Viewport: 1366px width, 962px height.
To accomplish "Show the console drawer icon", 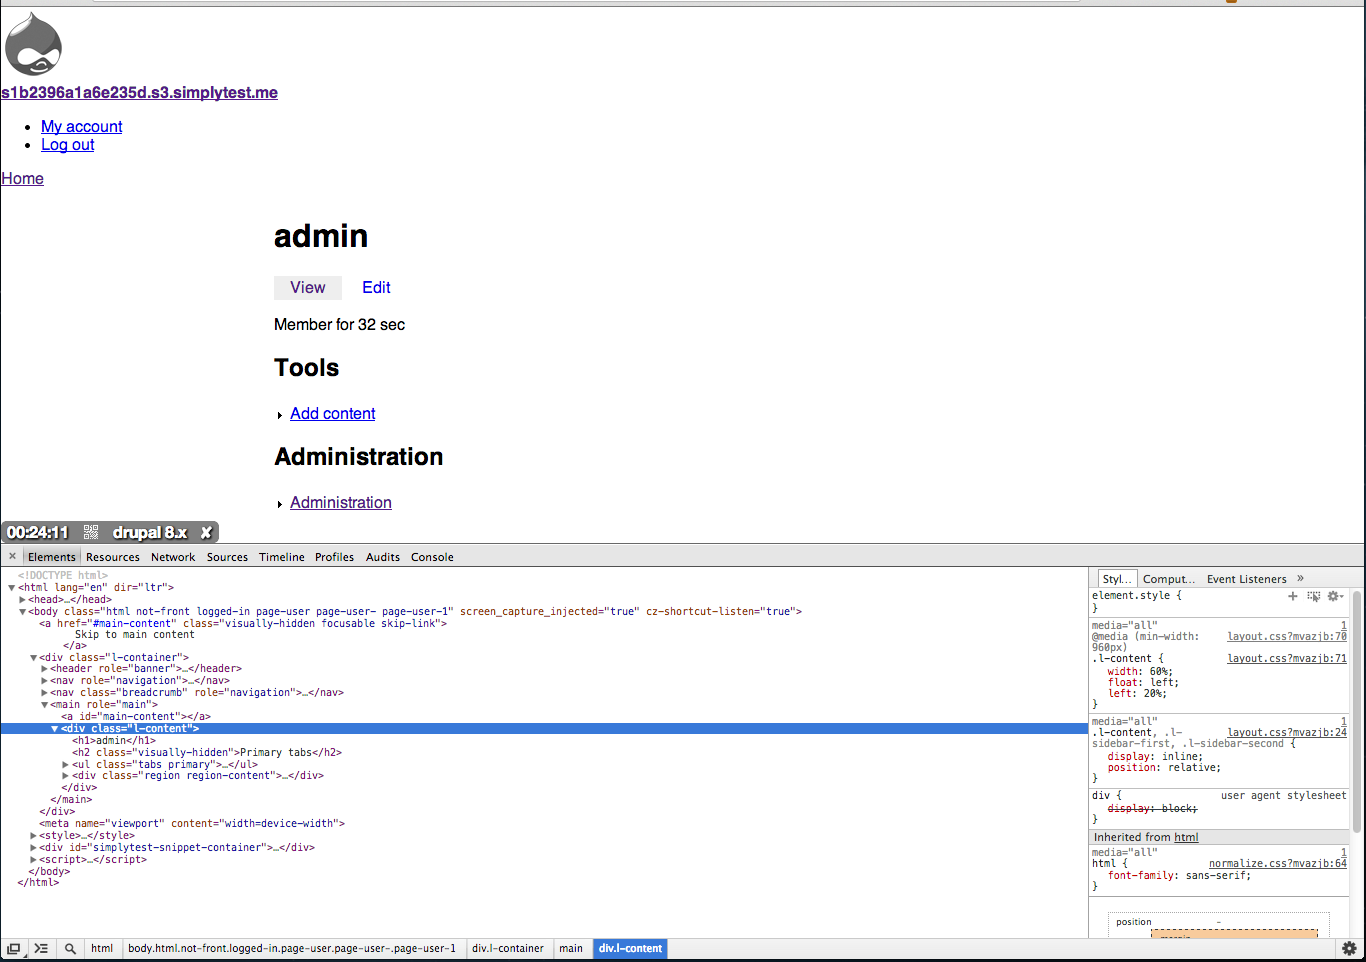I will click(x=41, y=948).
